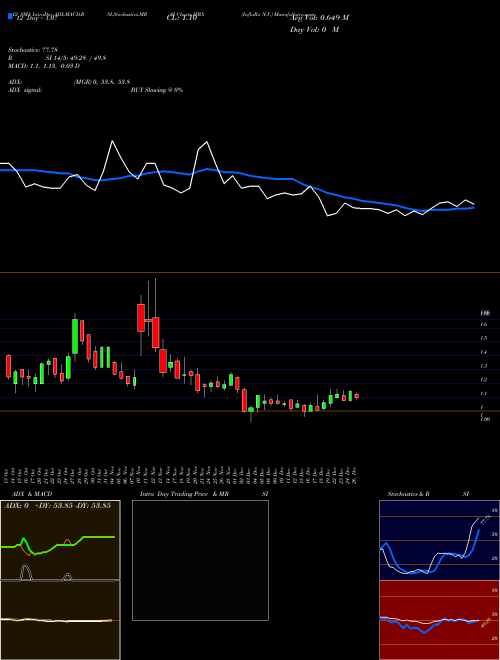Click the 'Stochastics & R SI' panel title
Image resolution: width=500 pixels, height=660 pixels.
(428, 494)
